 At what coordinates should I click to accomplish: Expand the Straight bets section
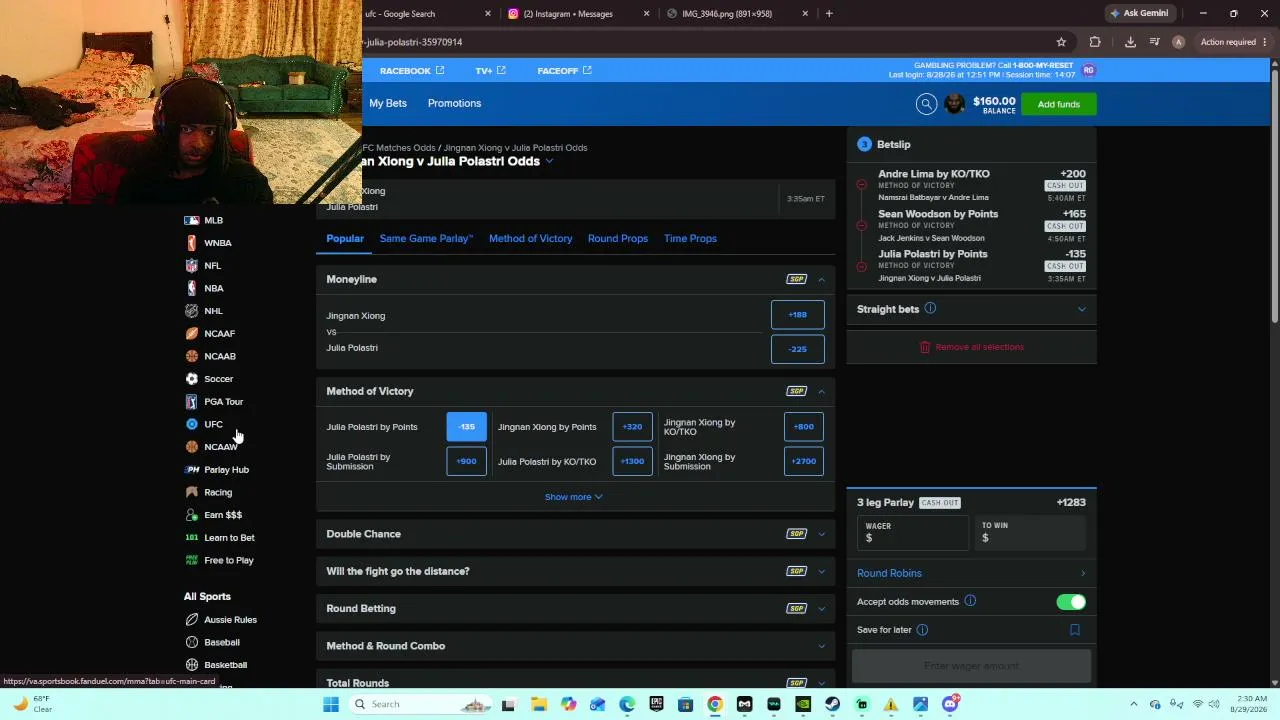coord(1081,309)
